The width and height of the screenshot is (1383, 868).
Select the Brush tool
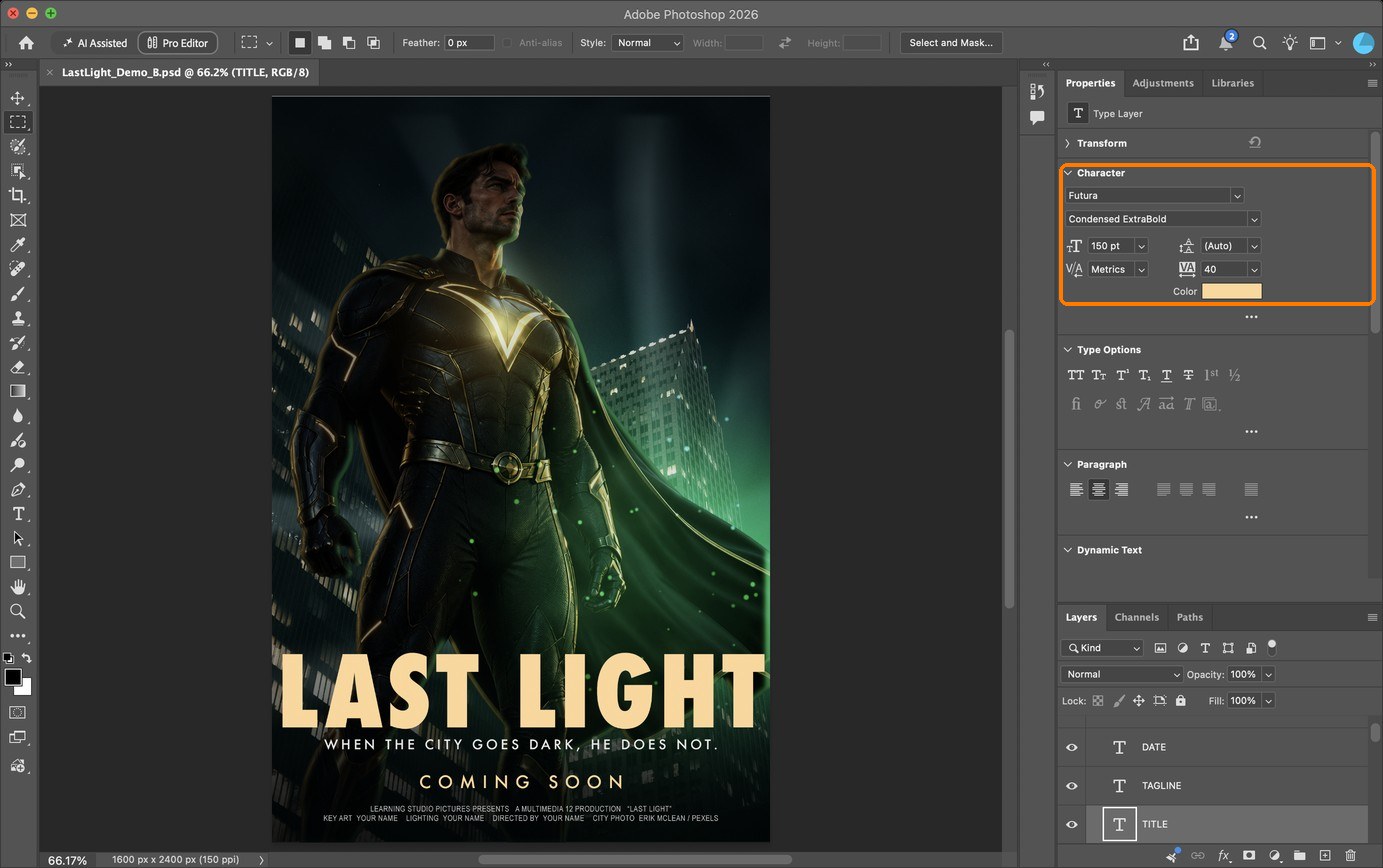point(18,294)
